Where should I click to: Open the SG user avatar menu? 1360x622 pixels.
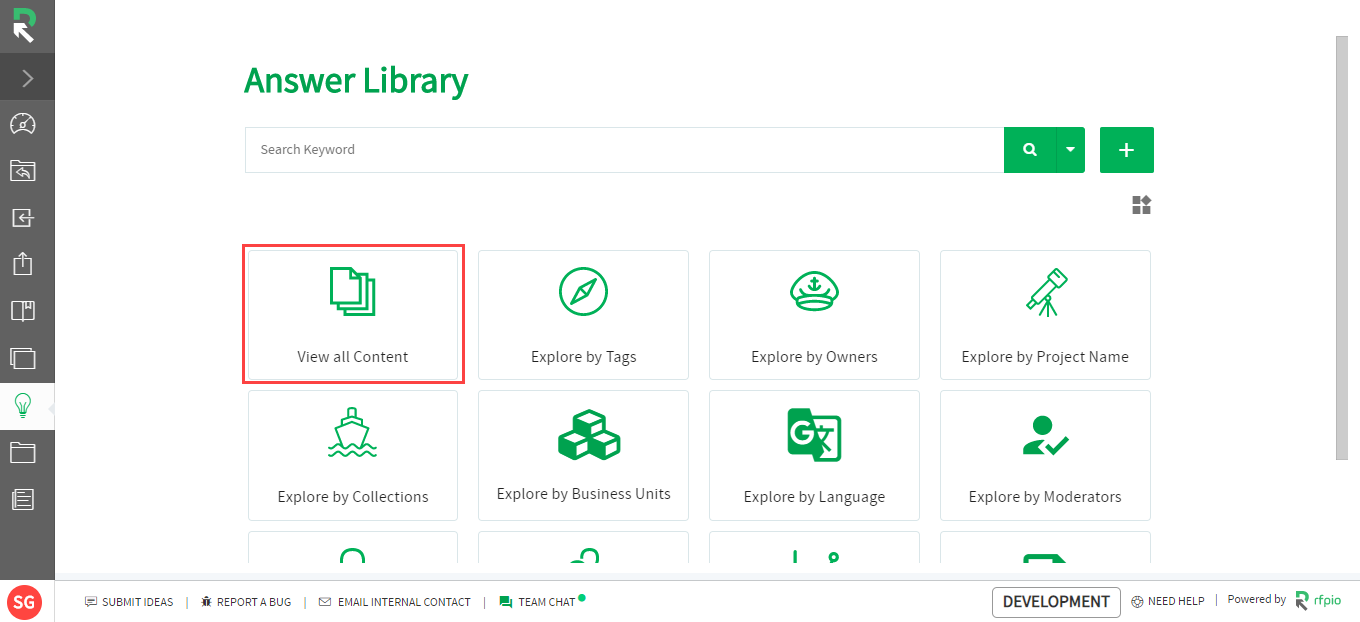coord(24,602)
